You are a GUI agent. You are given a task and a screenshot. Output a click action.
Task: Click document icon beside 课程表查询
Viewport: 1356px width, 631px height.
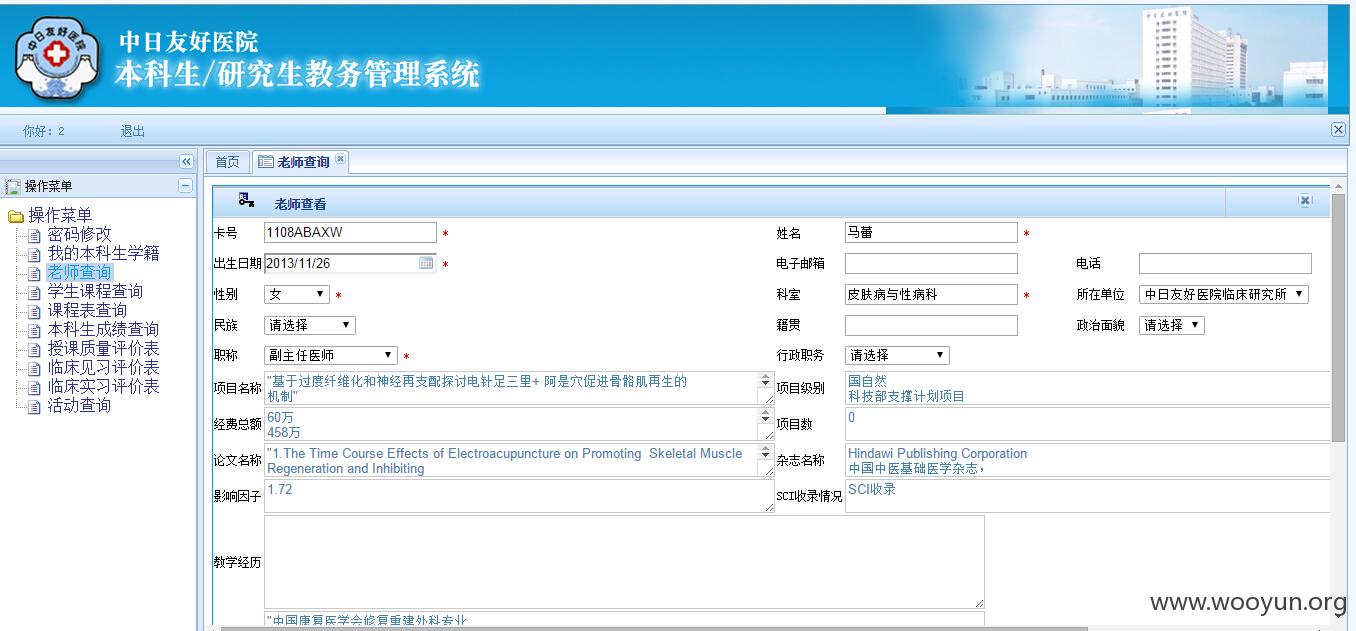pyautogui.click(x=35, y=311)
